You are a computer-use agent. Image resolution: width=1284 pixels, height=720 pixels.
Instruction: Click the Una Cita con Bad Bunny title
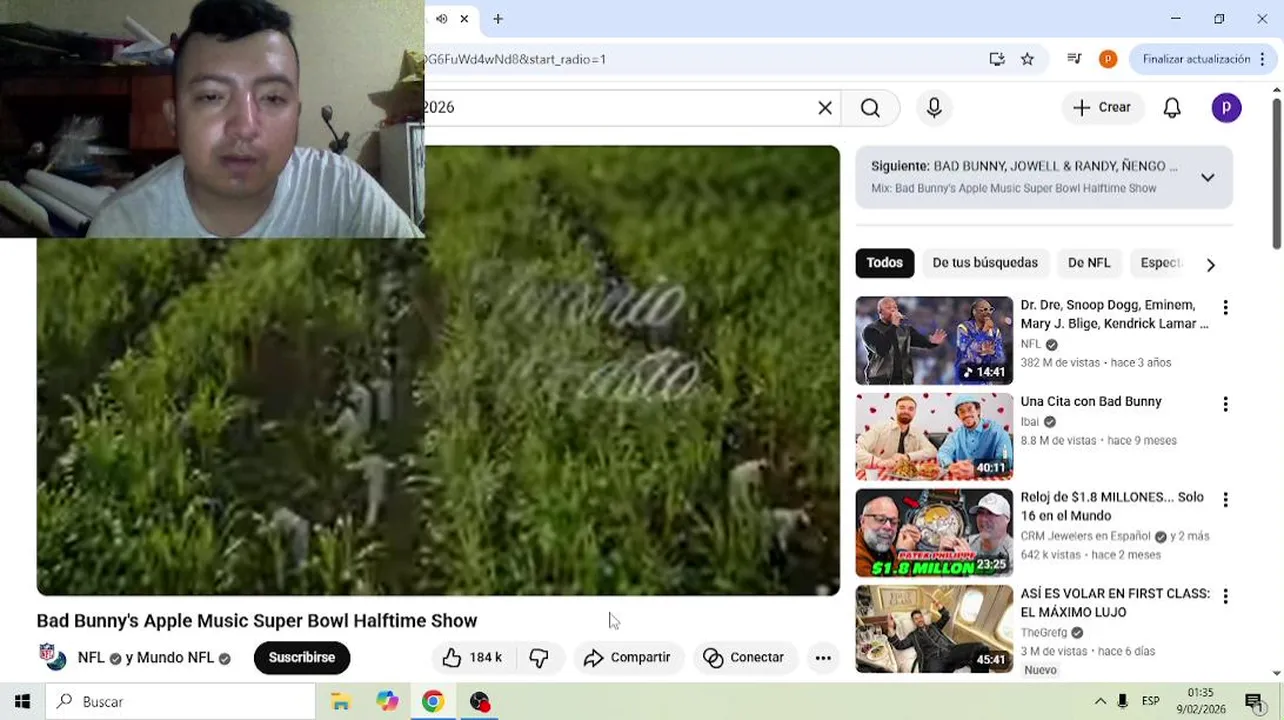click(1090, 402)
